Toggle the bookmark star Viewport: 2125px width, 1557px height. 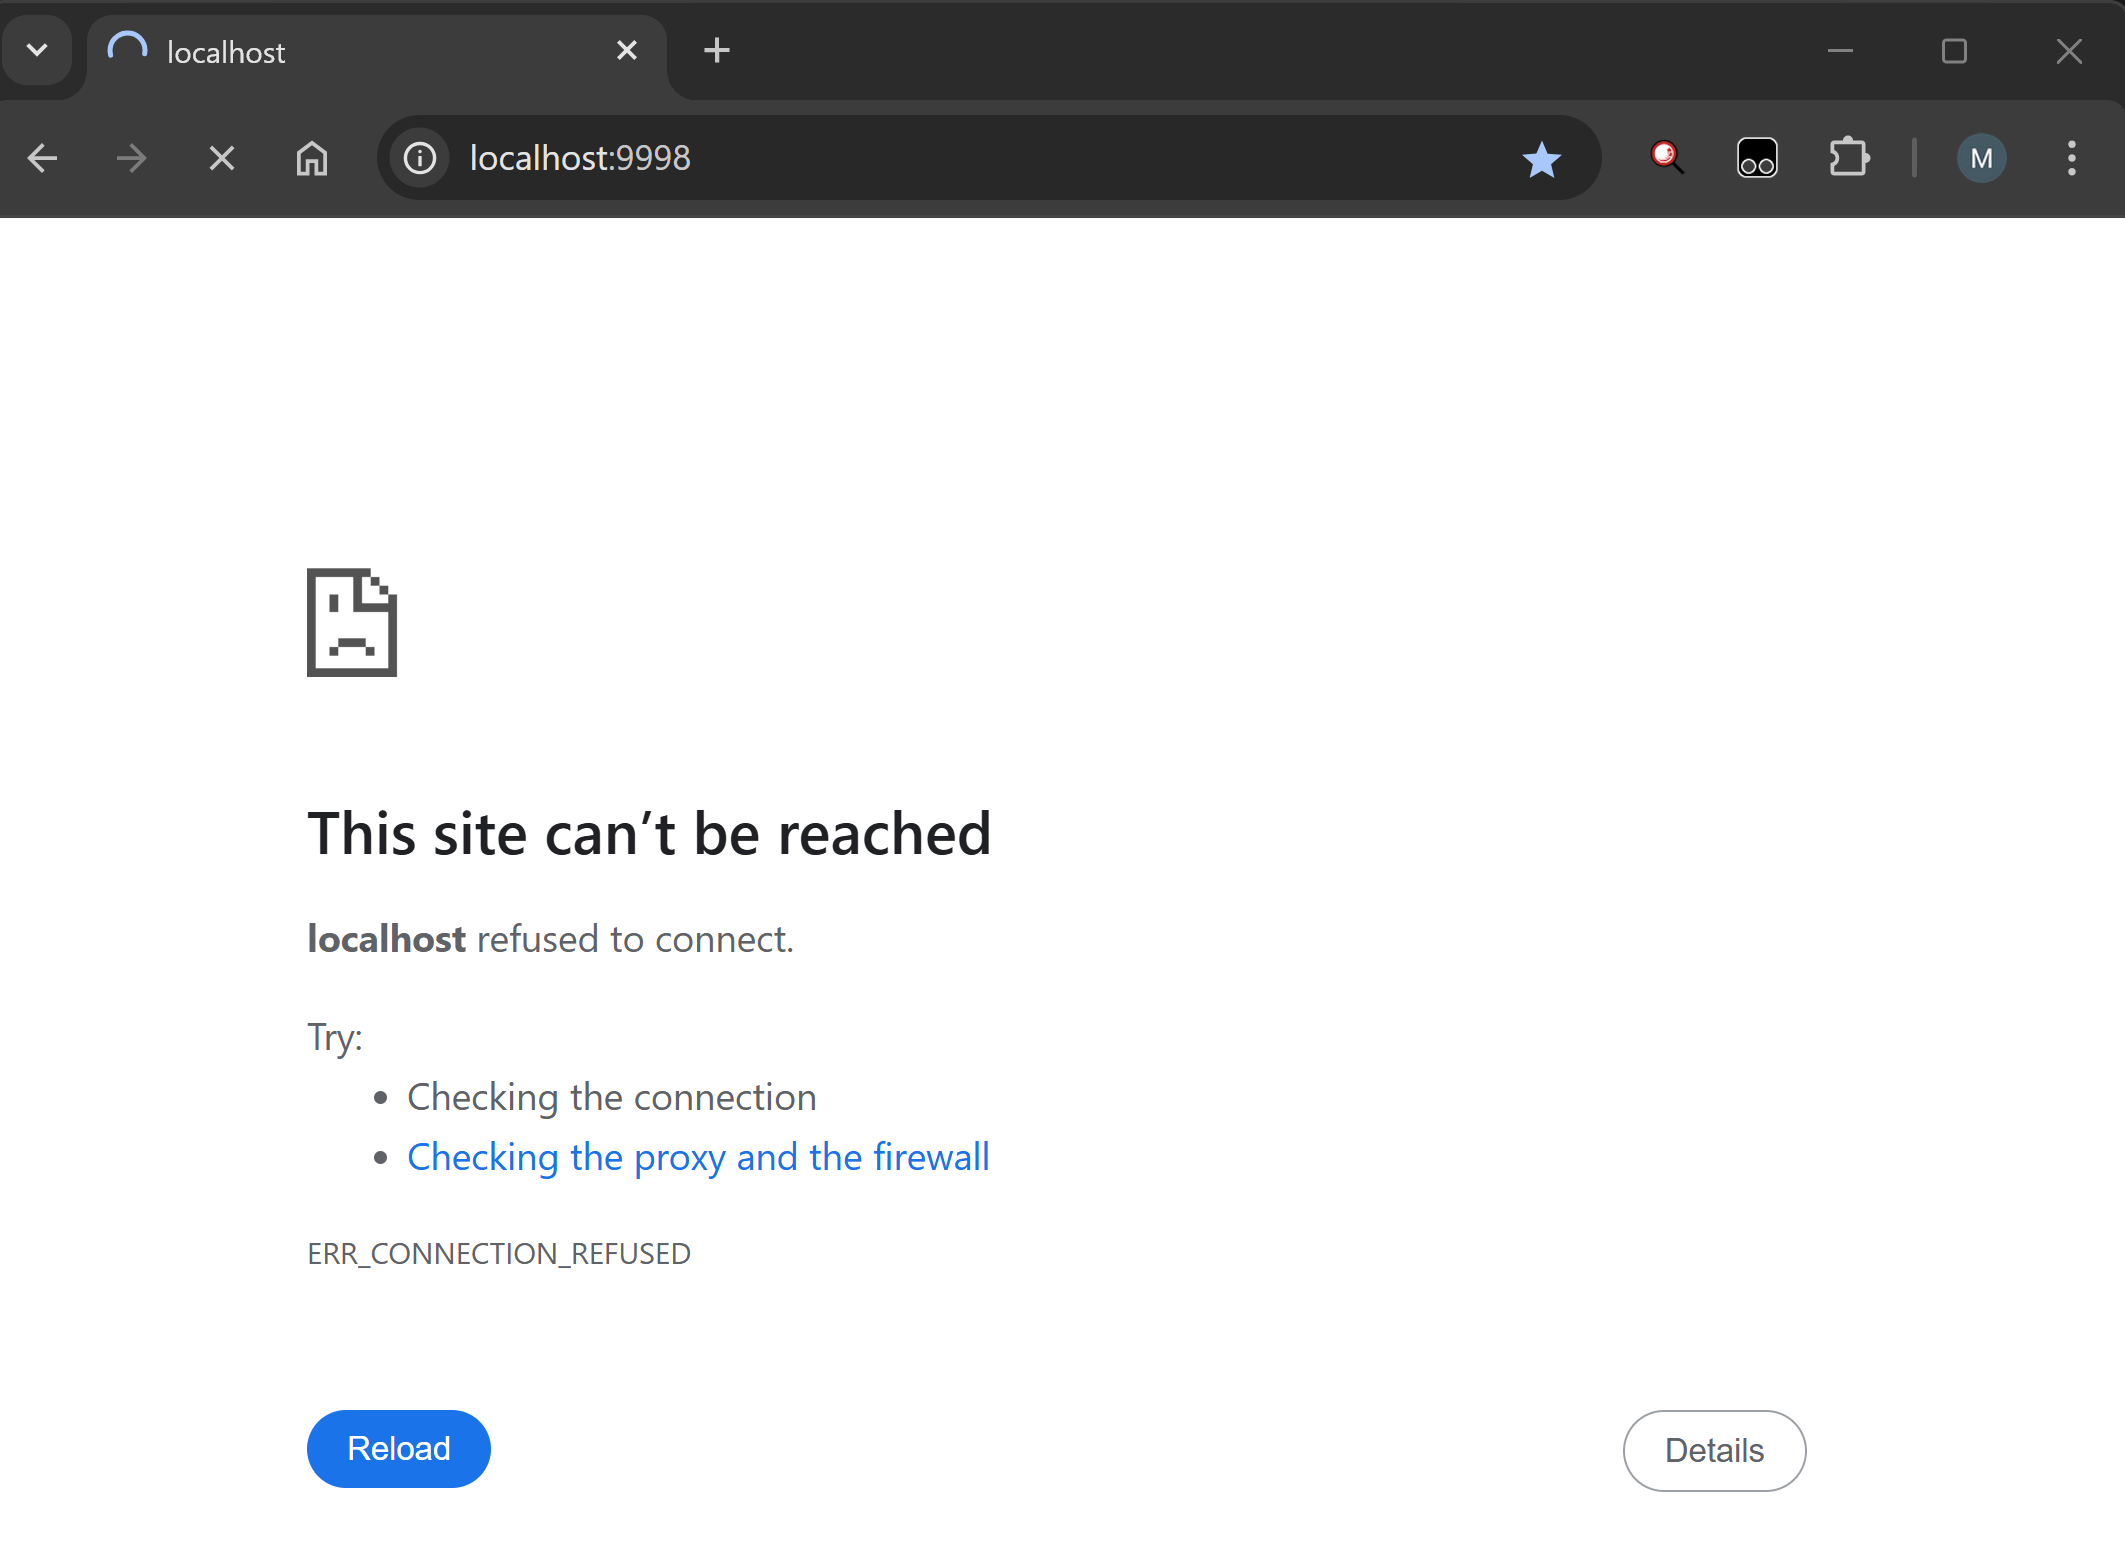[1541, 159]
